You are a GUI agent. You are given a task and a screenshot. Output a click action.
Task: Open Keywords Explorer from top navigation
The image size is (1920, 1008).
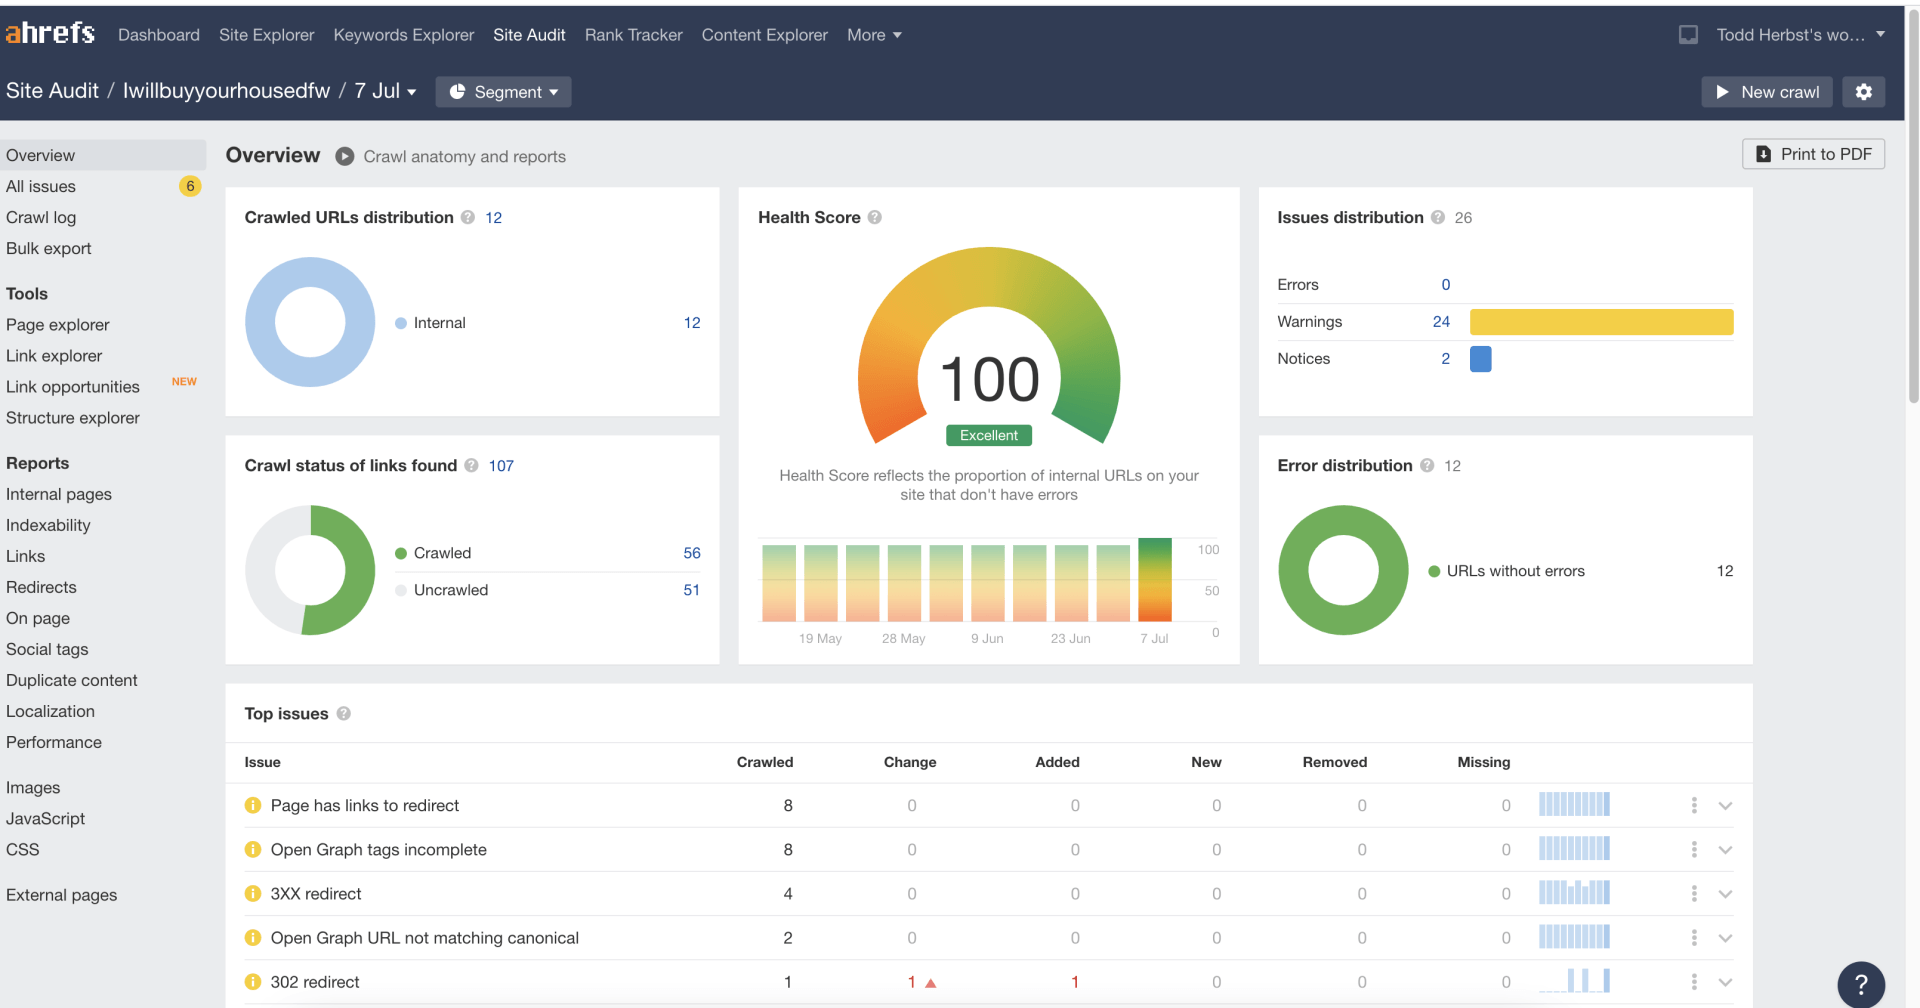404,35
